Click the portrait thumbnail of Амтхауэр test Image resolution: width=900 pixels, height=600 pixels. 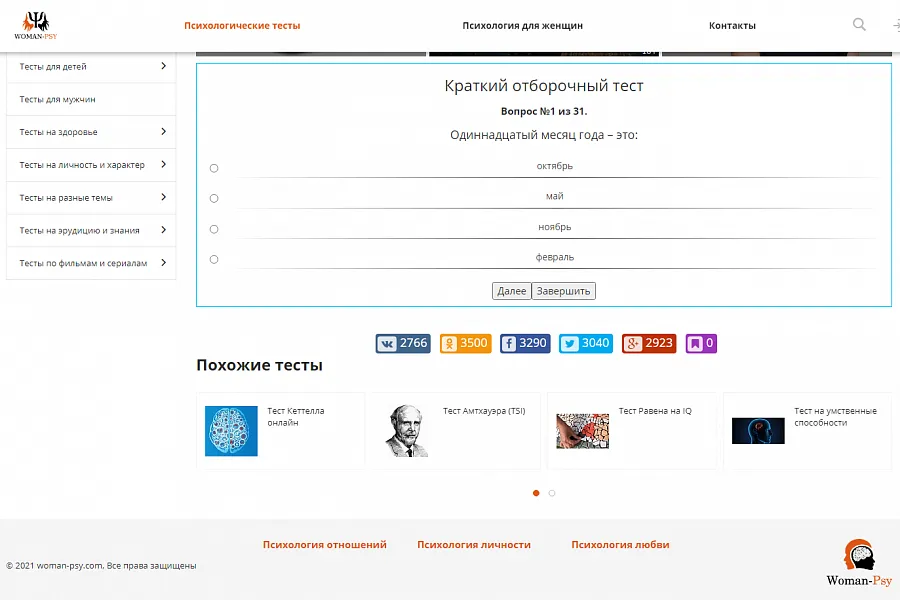[407, 431]
